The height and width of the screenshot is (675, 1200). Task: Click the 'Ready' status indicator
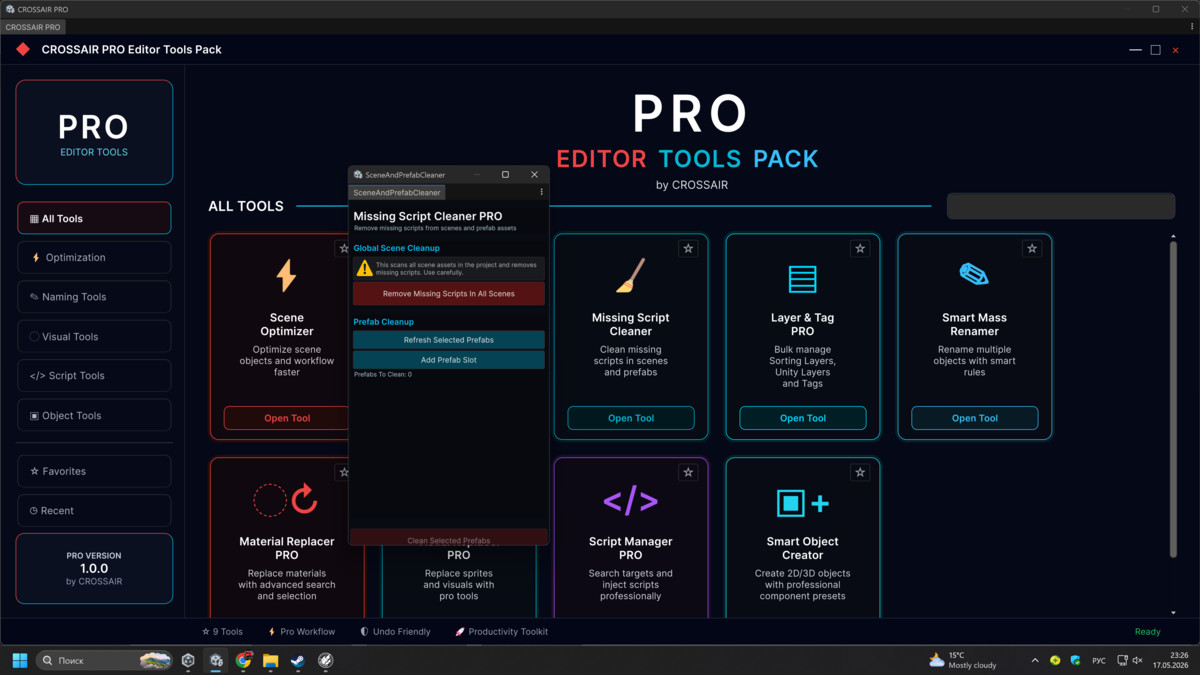pos(1148,632)
